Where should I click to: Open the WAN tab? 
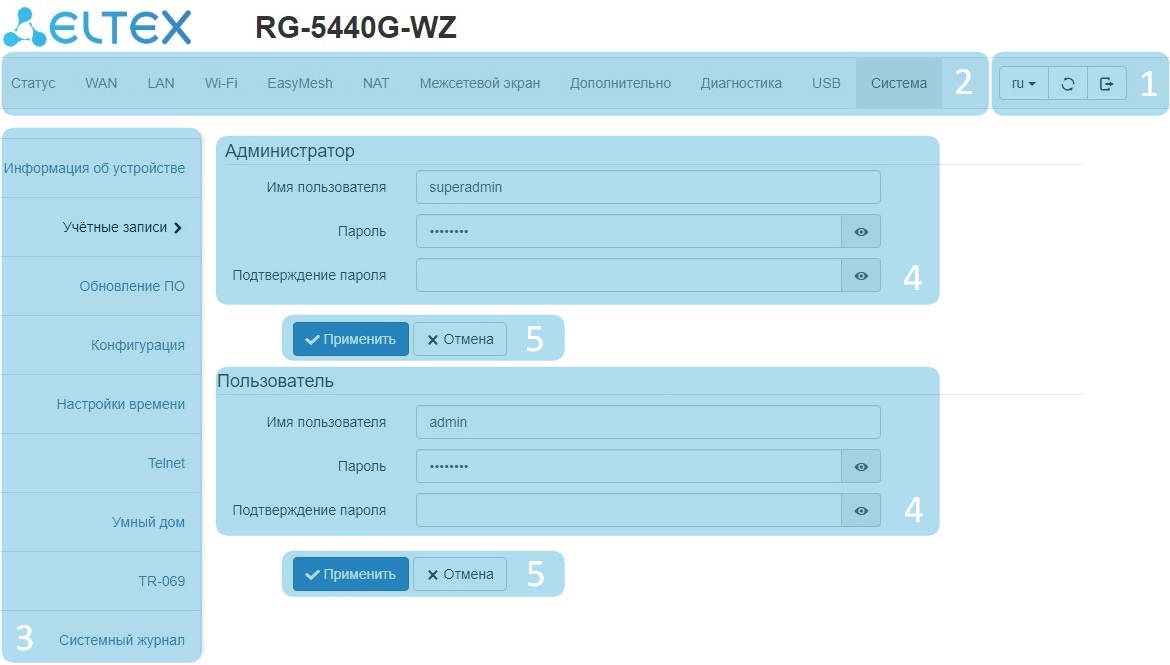pyautogui.click(x=101, y=84)
